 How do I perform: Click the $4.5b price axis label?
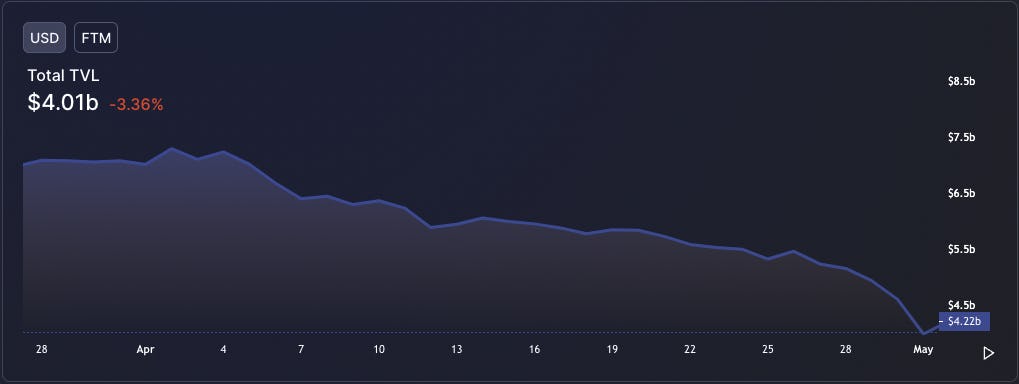tap(962, 305)
